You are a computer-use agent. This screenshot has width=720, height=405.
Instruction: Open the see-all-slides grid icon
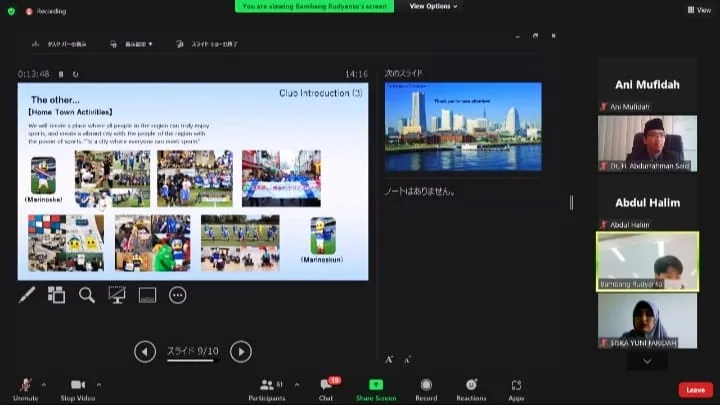coord(56,295)
